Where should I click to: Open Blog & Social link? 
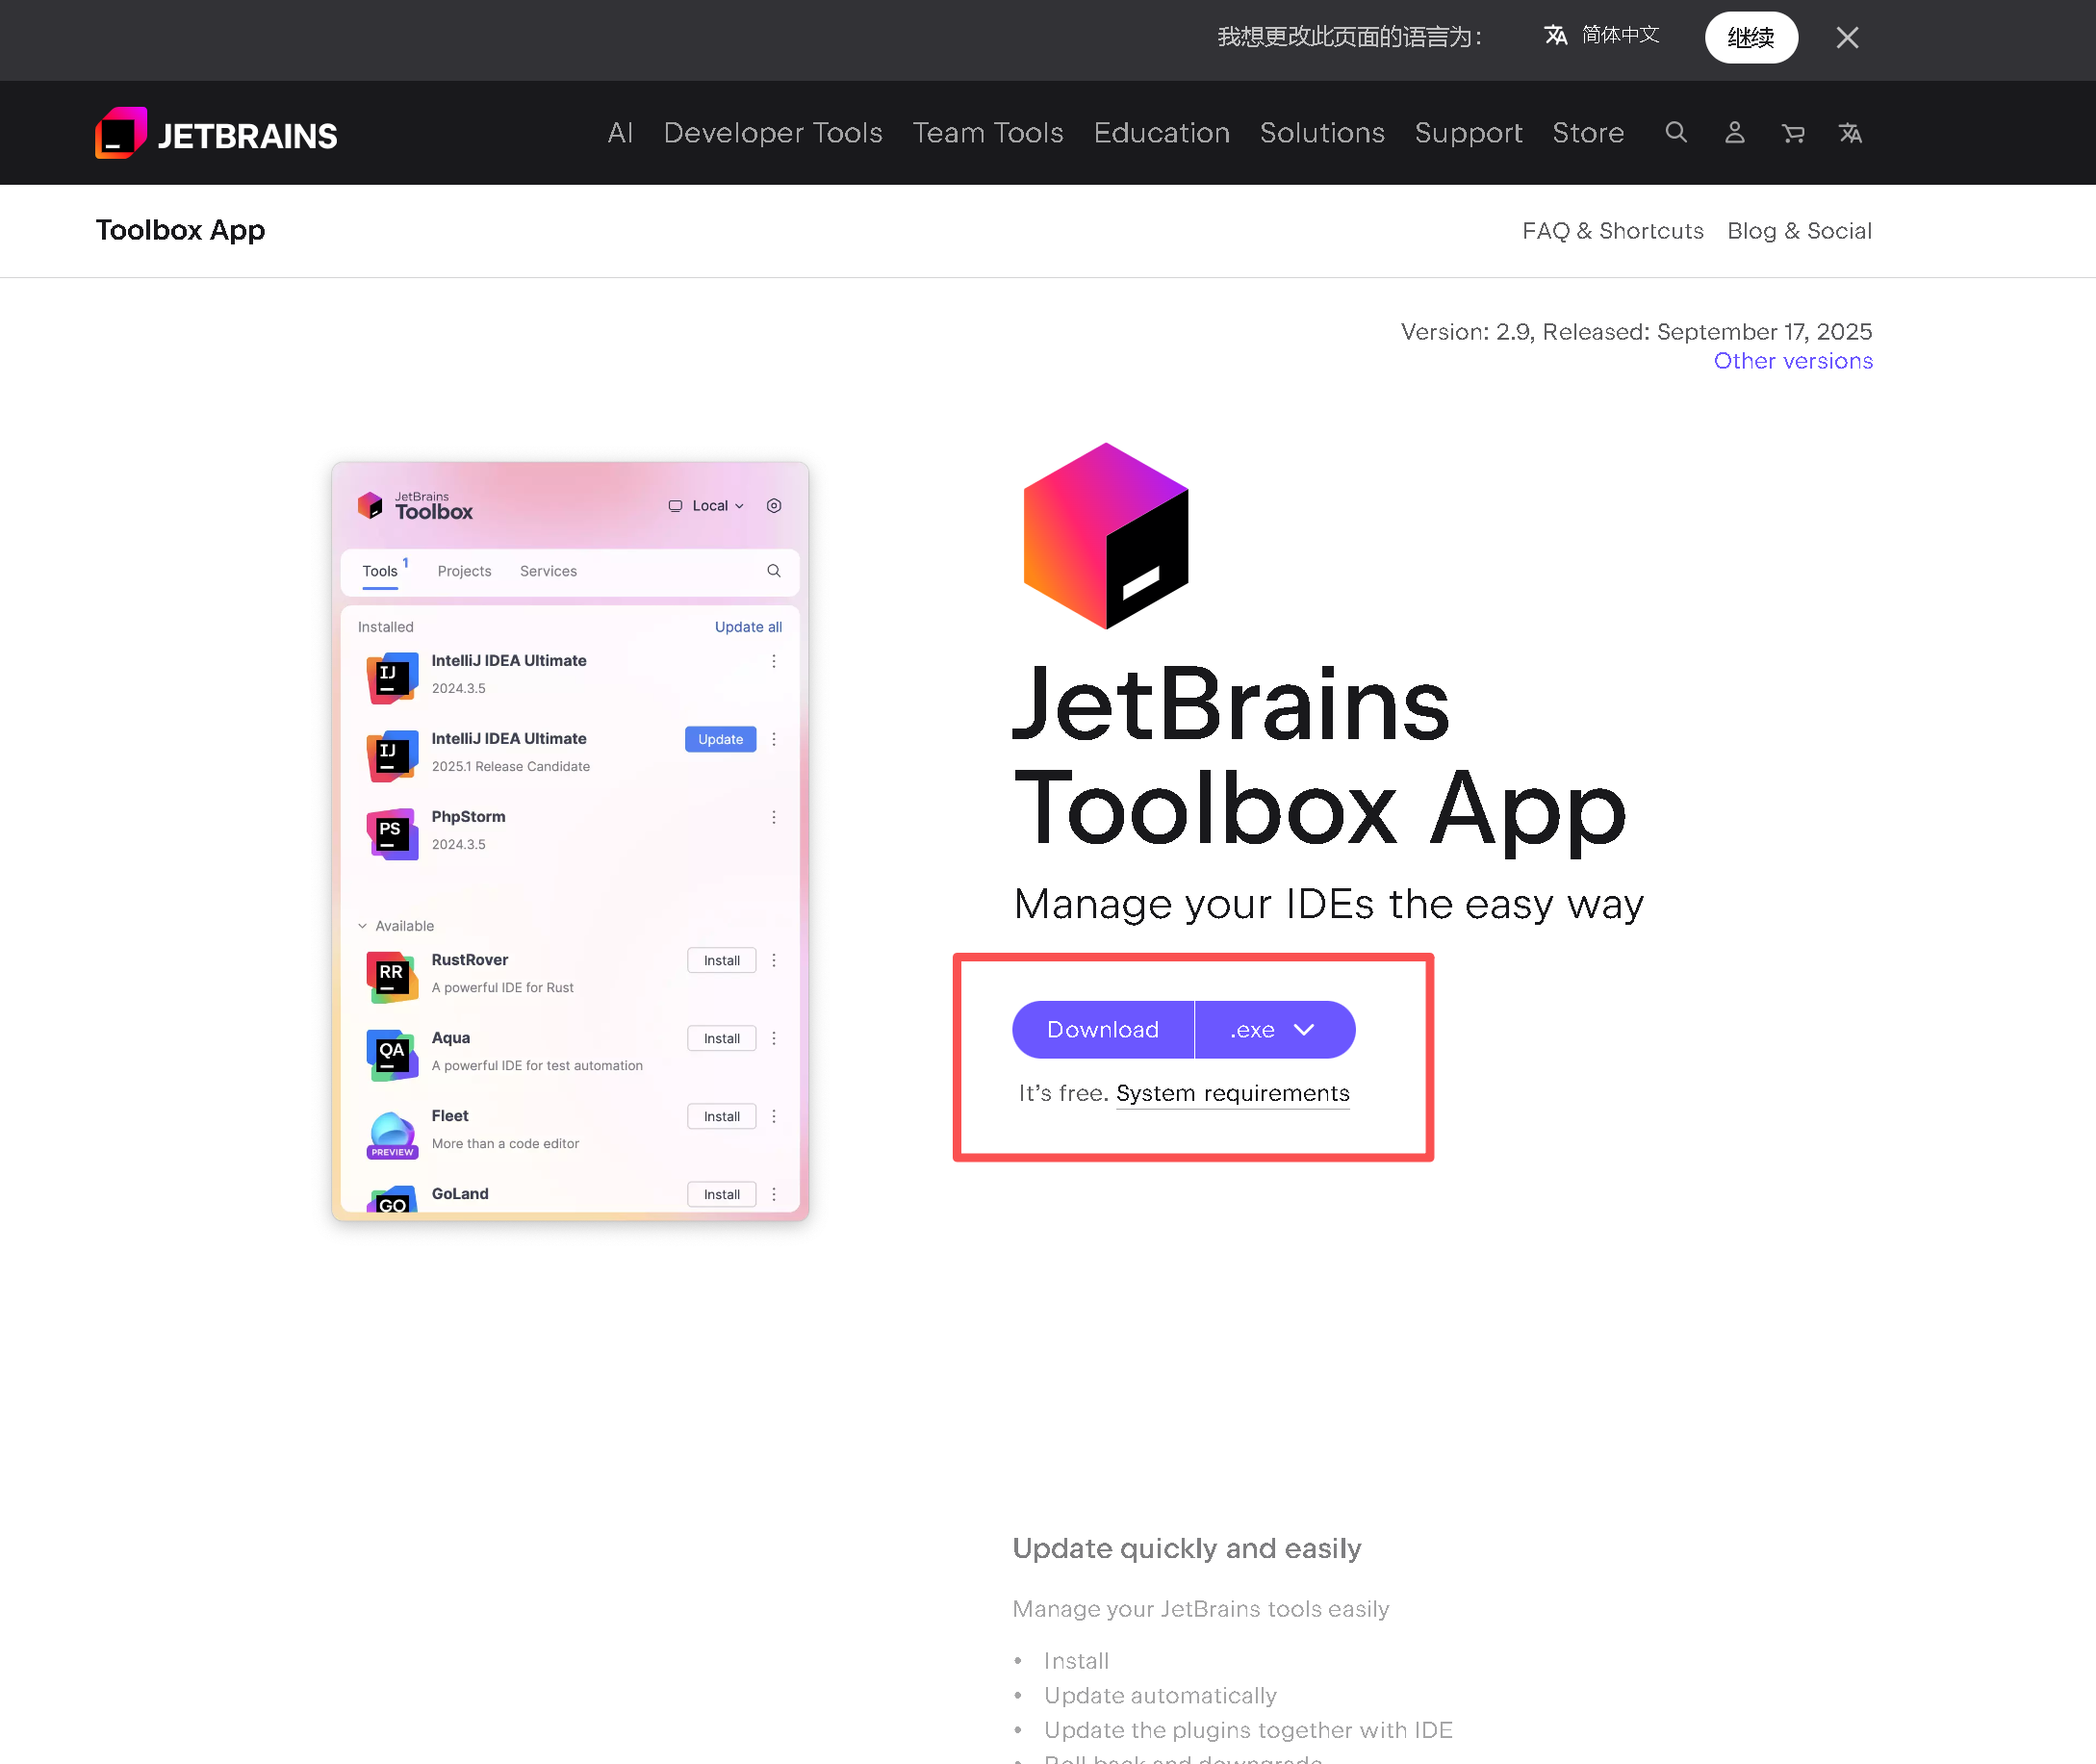tap(1799, 231)
